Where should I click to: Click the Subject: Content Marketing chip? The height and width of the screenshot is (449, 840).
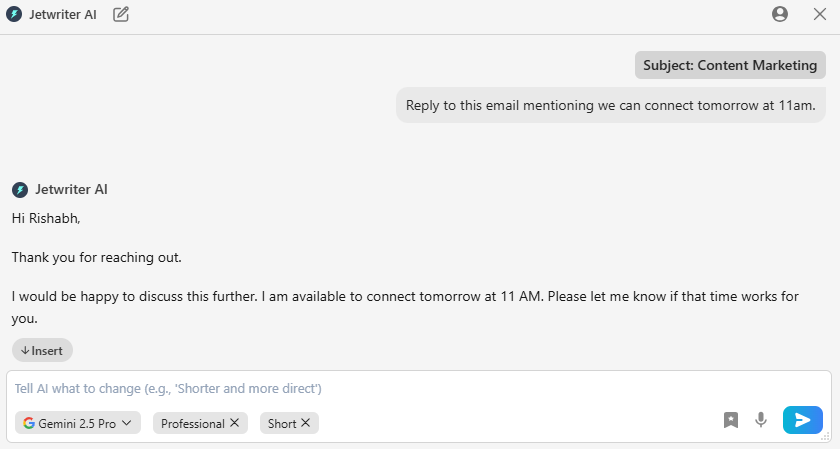[730, 65]
